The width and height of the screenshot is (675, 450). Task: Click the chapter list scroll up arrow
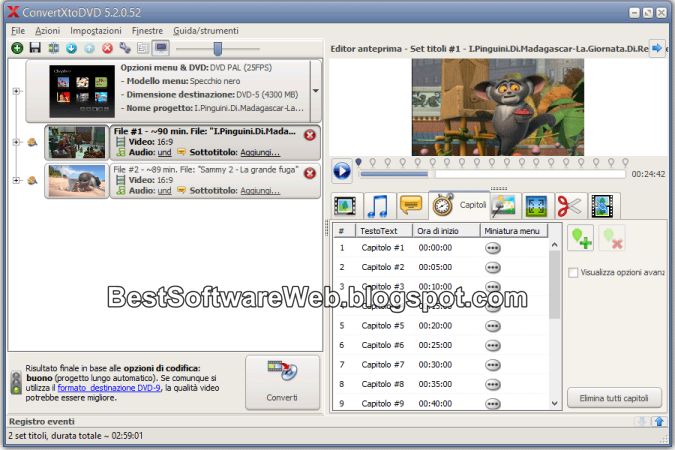pos(555,245)
